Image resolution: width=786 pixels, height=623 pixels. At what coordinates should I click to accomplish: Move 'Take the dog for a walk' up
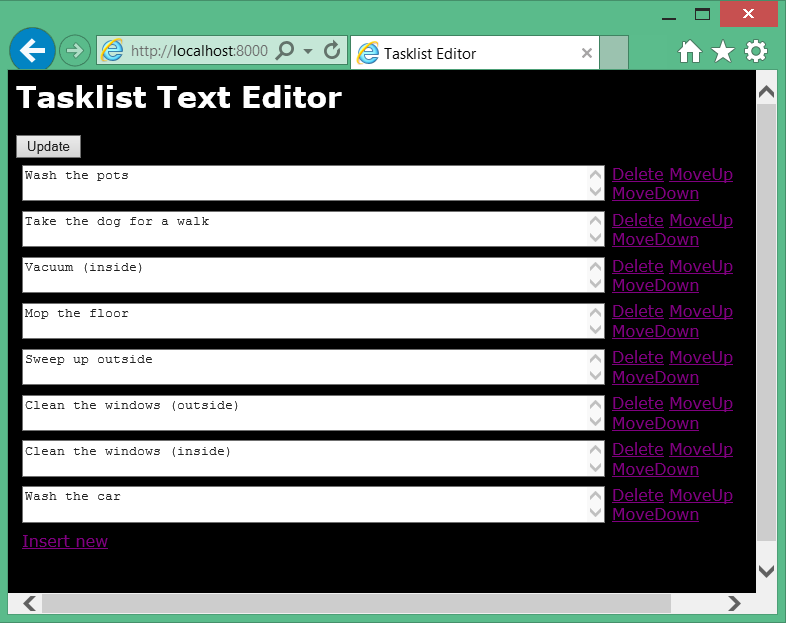coord(700,221)
